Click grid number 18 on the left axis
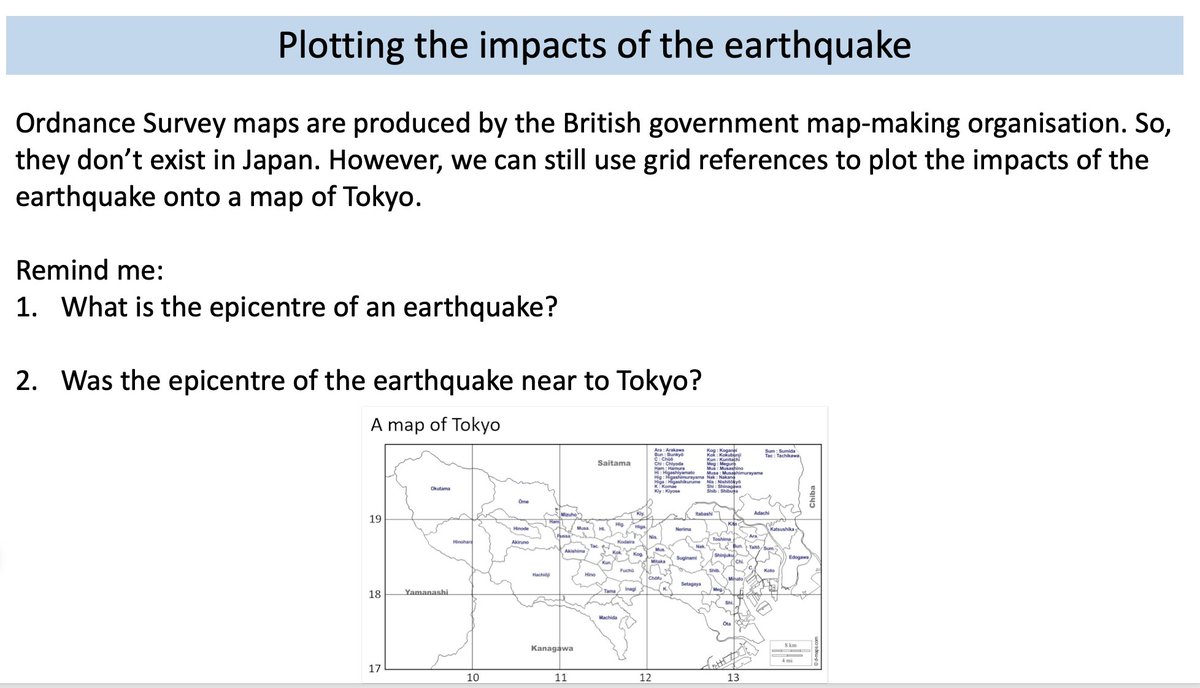 tap(376, 595)
